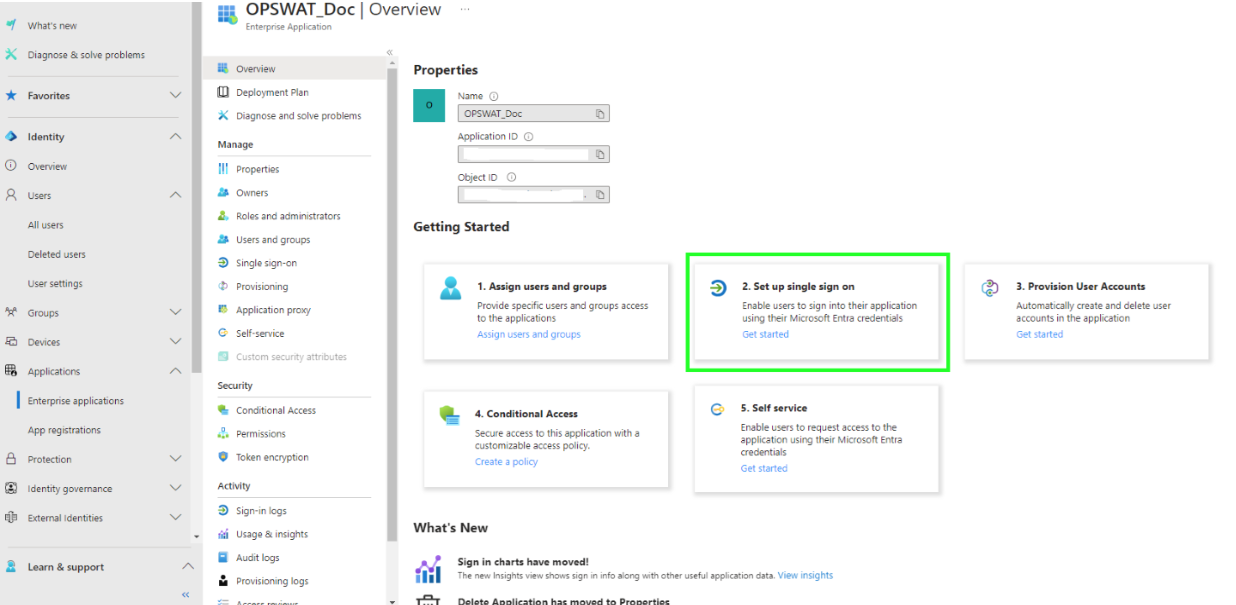Click the Create a policy link

coord(506,462)
